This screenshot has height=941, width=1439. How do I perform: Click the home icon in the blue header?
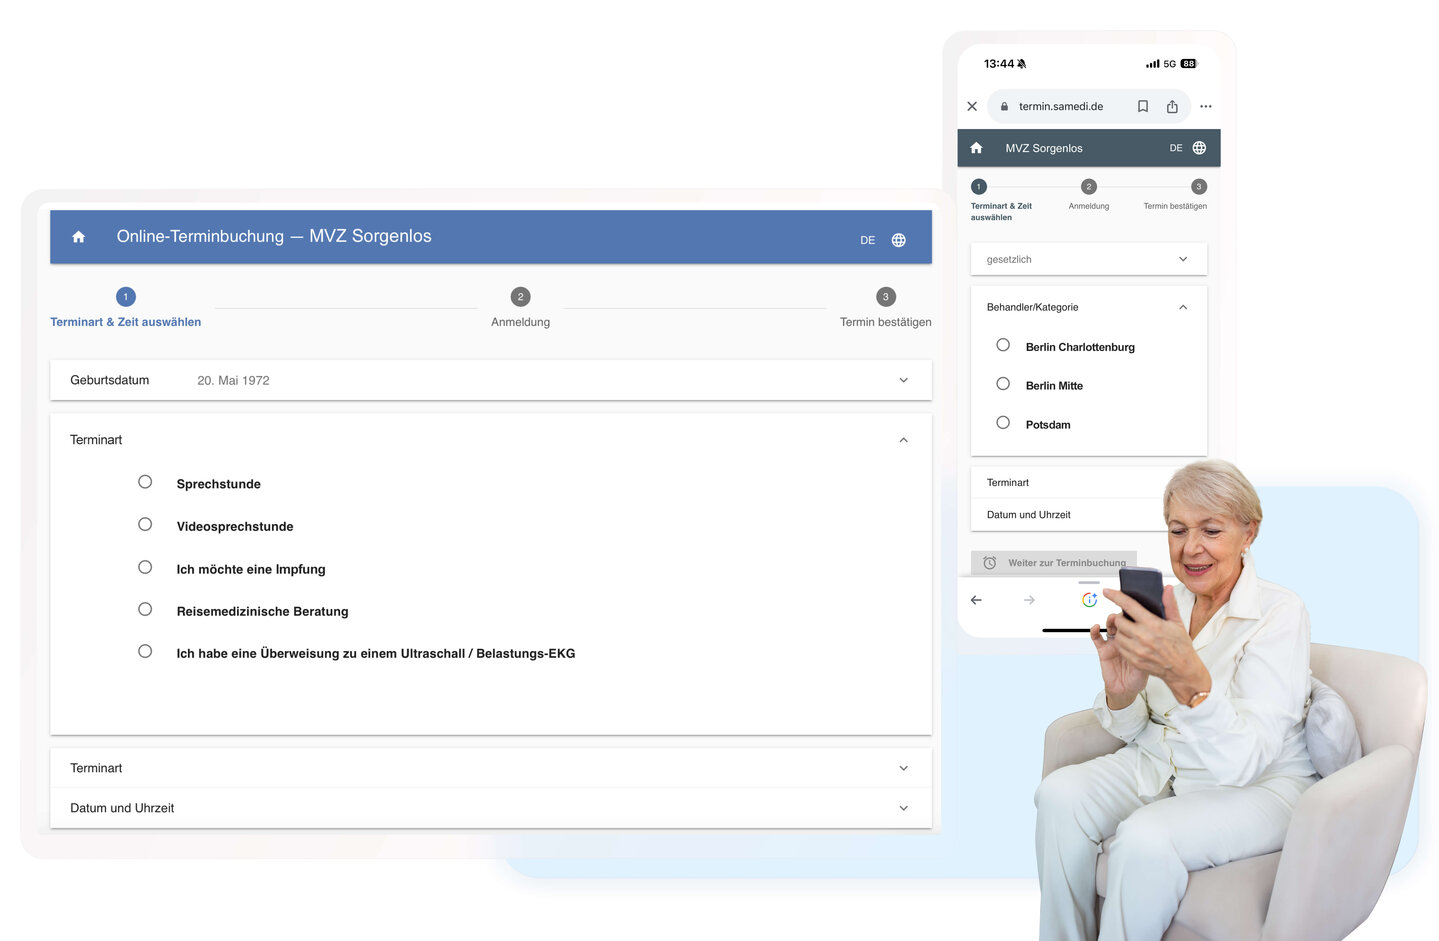pyautogui.click(x=78, y=236)
